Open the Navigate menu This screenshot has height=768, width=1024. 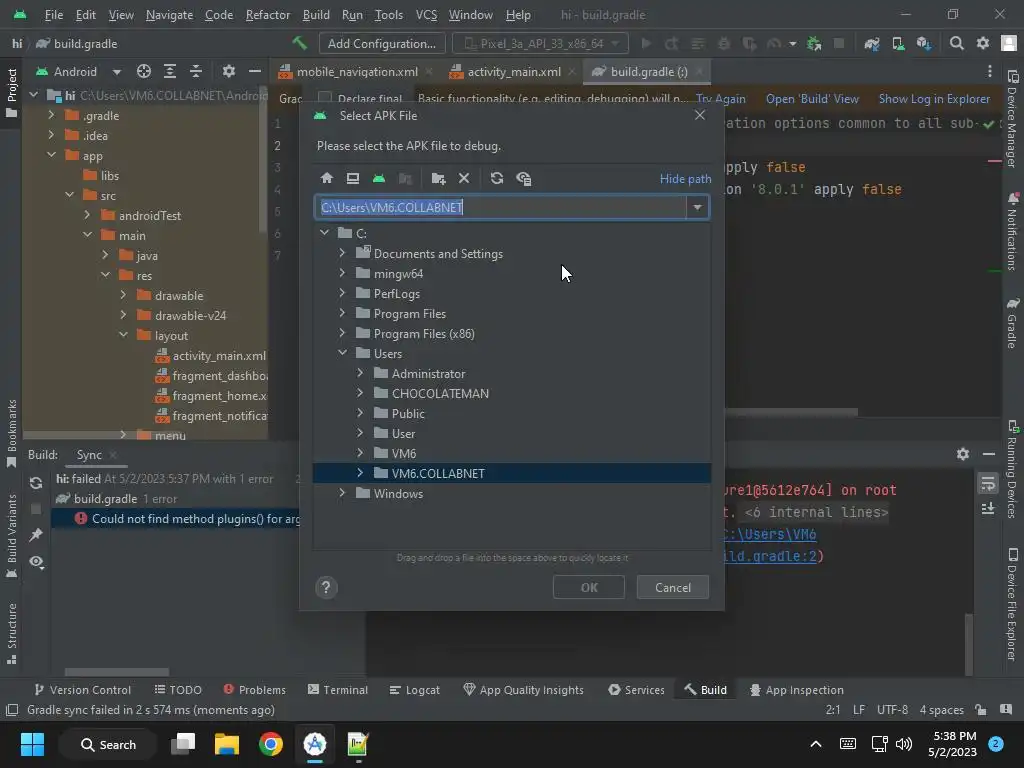click(x=169, y=14)
